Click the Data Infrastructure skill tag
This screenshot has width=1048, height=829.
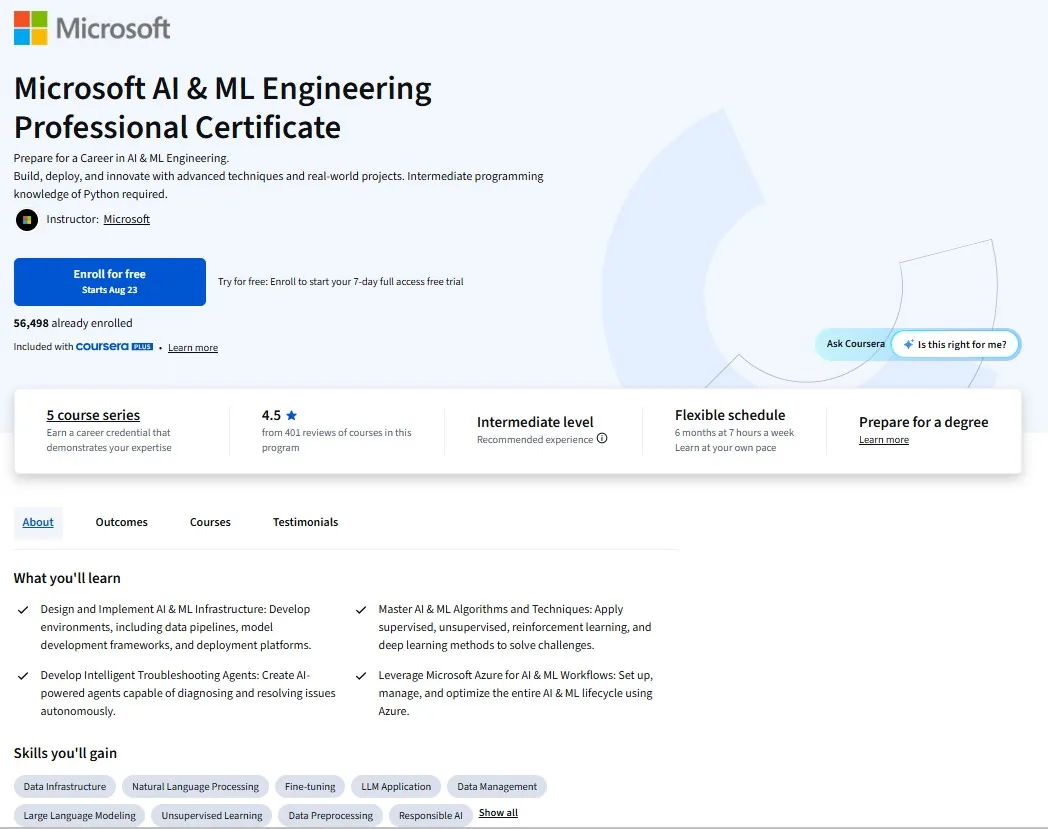(65, 787)
